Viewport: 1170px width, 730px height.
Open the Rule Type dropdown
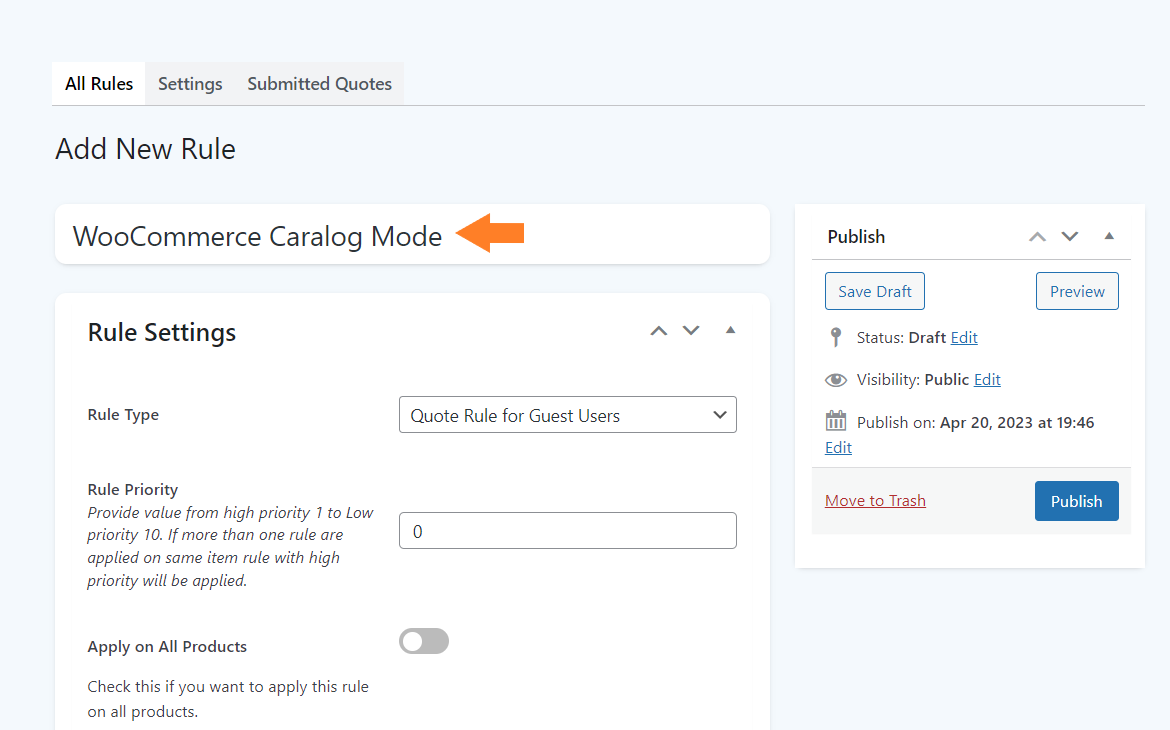pyautogui.click(x=568, y=415)
